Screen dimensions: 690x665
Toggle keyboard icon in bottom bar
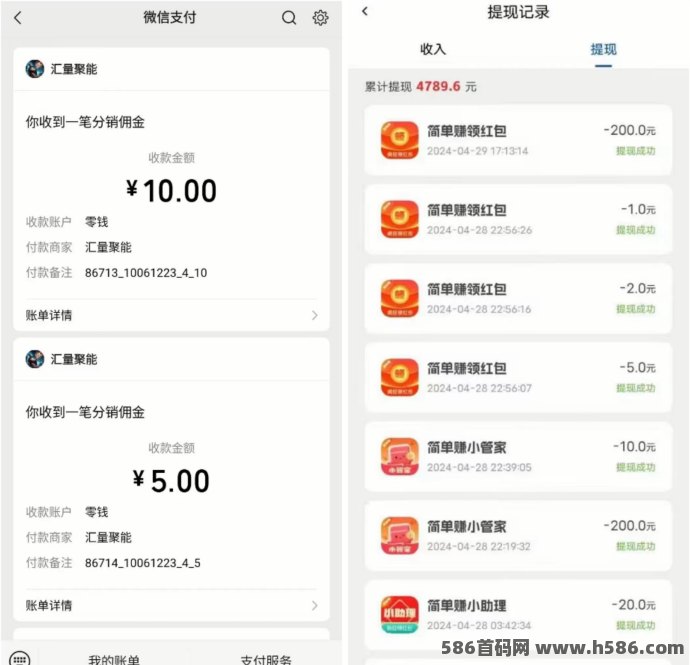20,659
